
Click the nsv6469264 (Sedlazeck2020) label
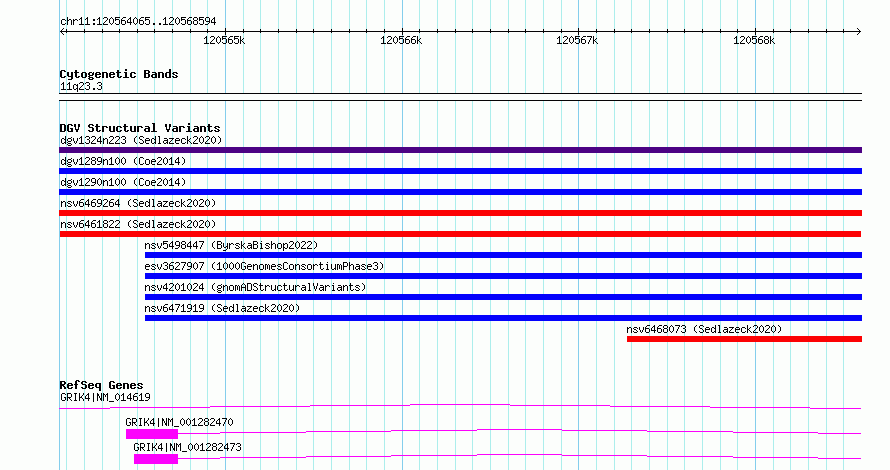coord(138,203)
